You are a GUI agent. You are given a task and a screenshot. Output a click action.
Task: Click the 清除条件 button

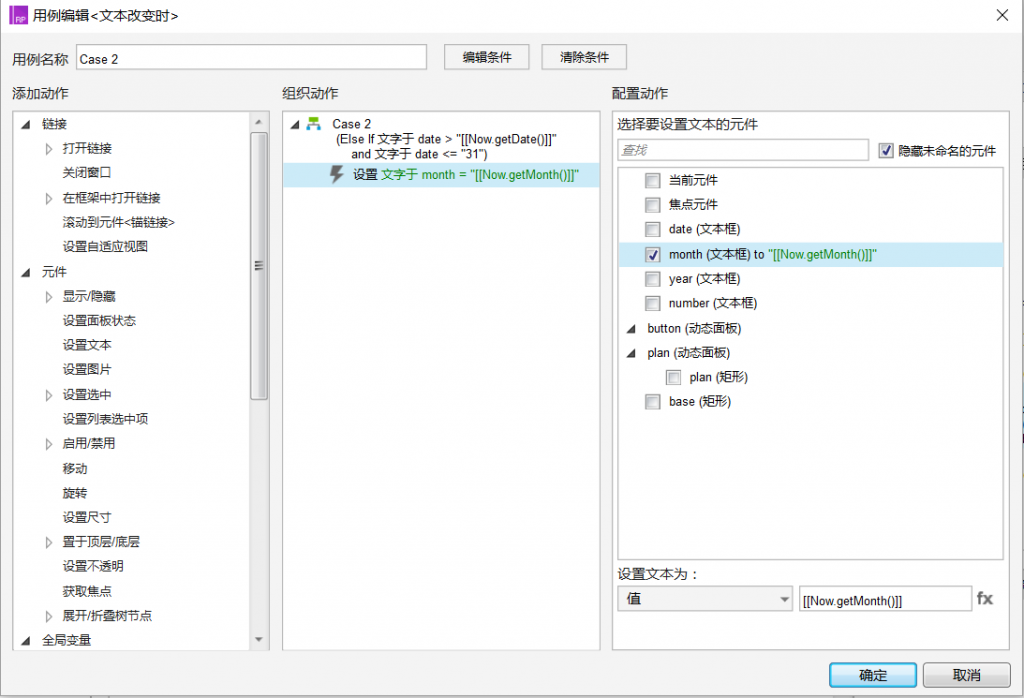point(584,57)
